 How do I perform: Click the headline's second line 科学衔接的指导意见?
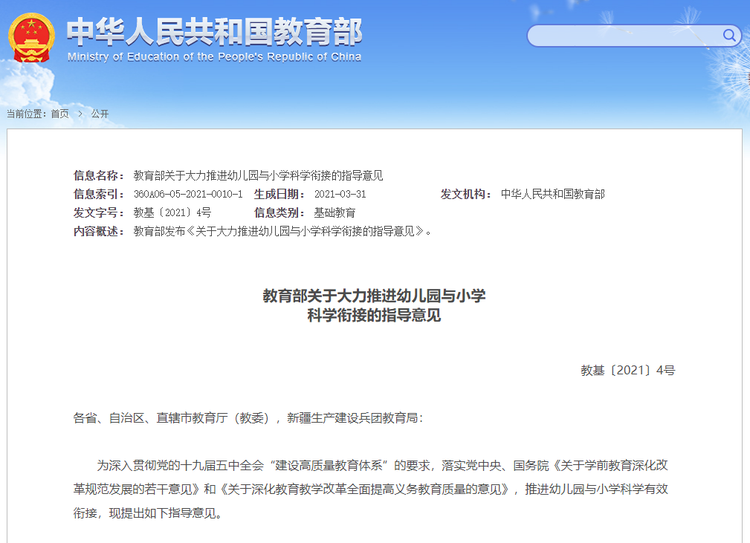tap(374, 315)
